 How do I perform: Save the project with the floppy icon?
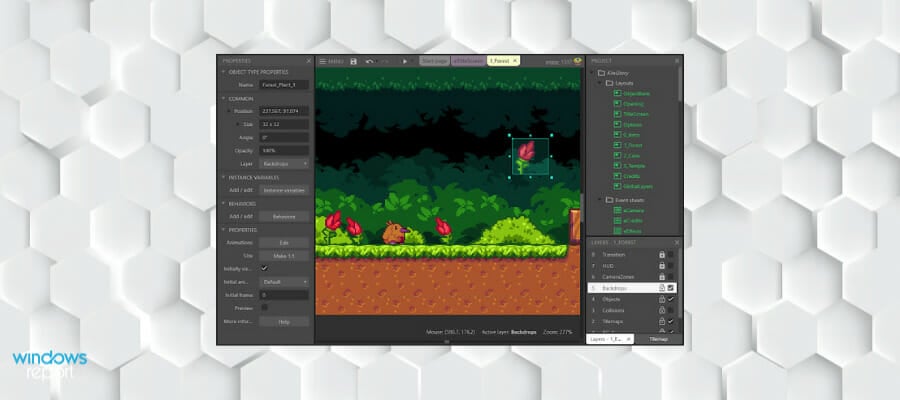tap(354, 61)
